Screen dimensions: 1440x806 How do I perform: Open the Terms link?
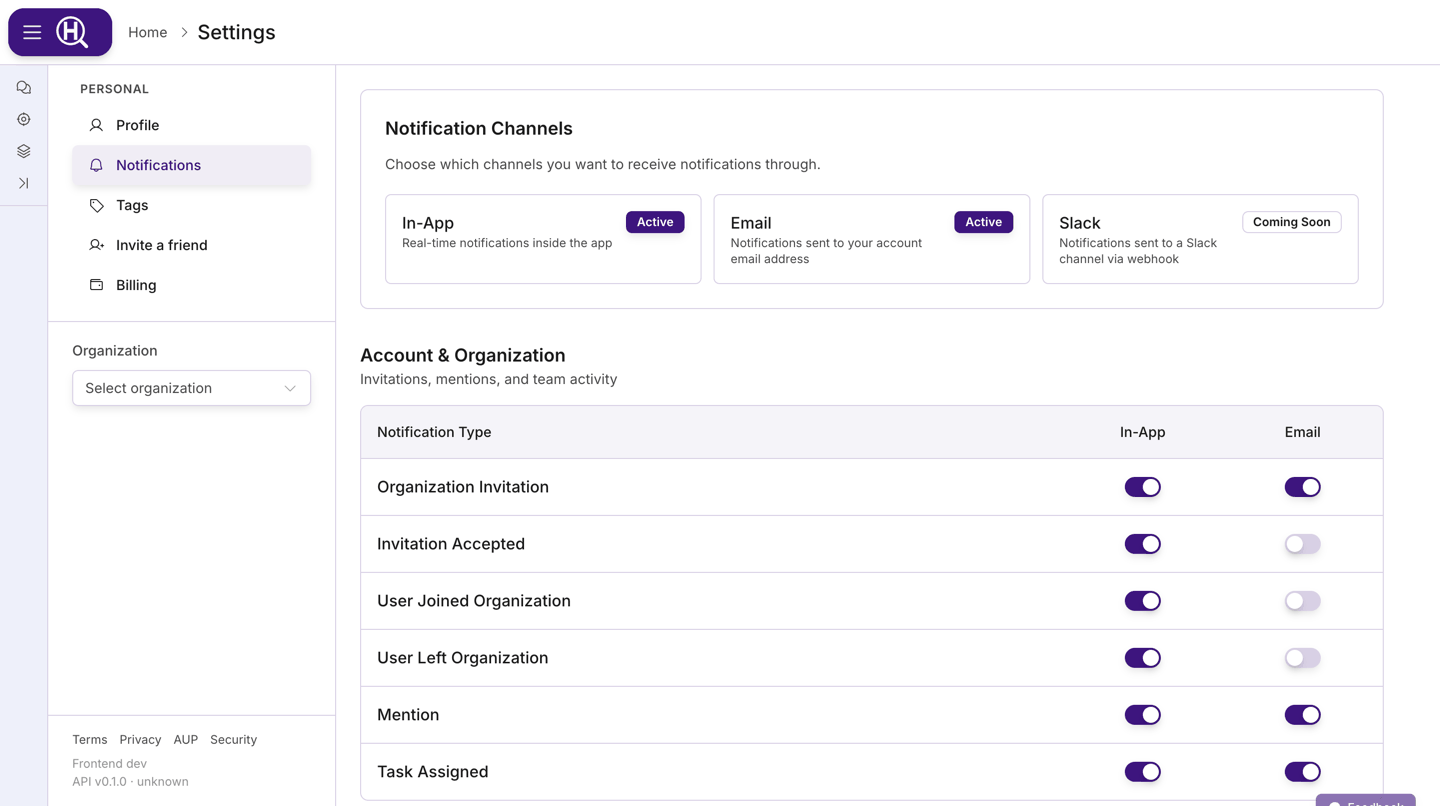90,740
